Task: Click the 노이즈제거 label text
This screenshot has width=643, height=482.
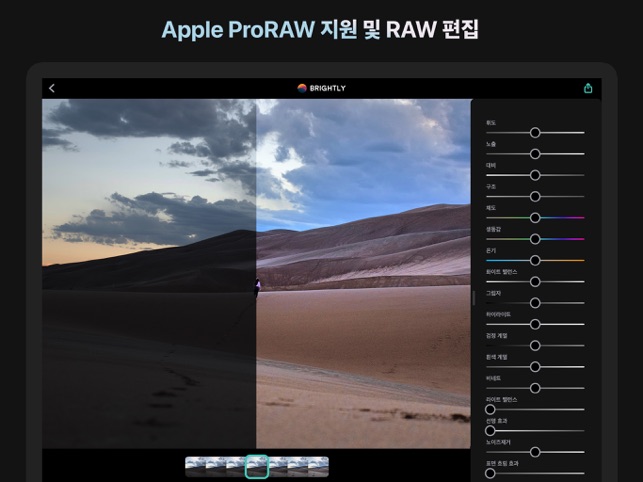Action: pyautogui.click(x=498, y=442)
